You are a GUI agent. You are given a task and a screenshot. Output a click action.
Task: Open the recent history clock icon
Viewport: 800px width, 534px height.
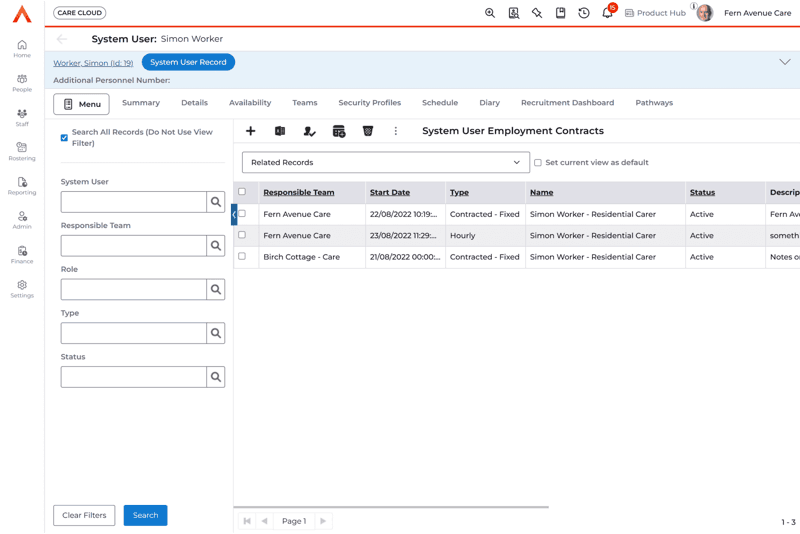click(584, 13)
